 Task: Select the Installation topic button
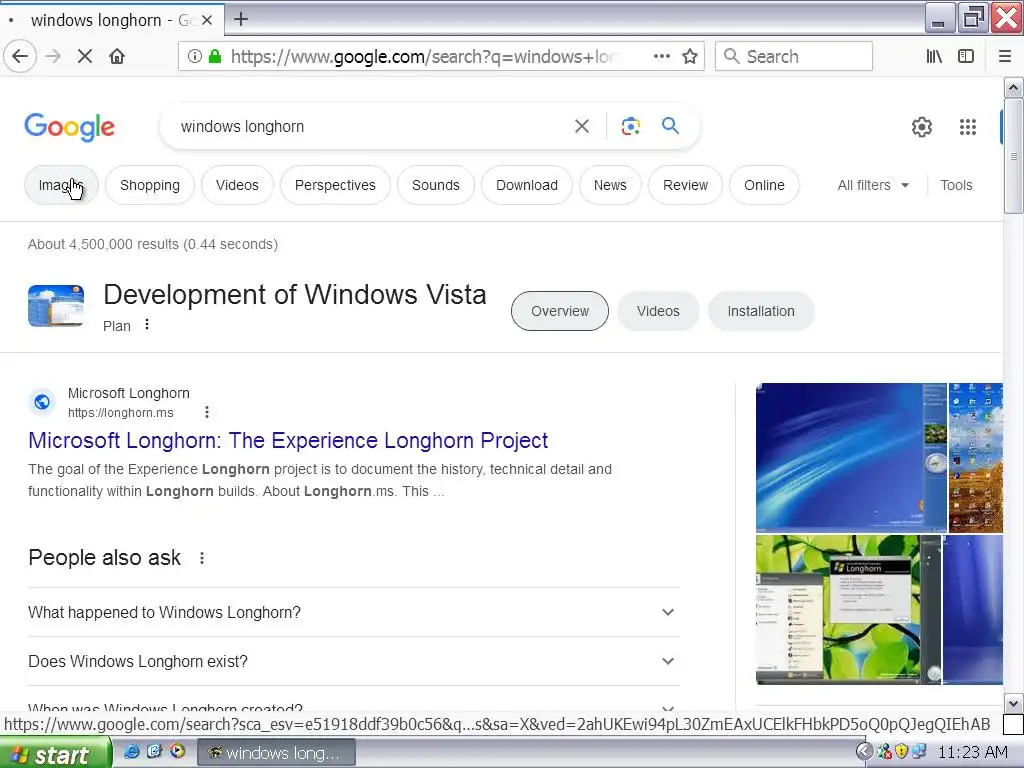761,311
